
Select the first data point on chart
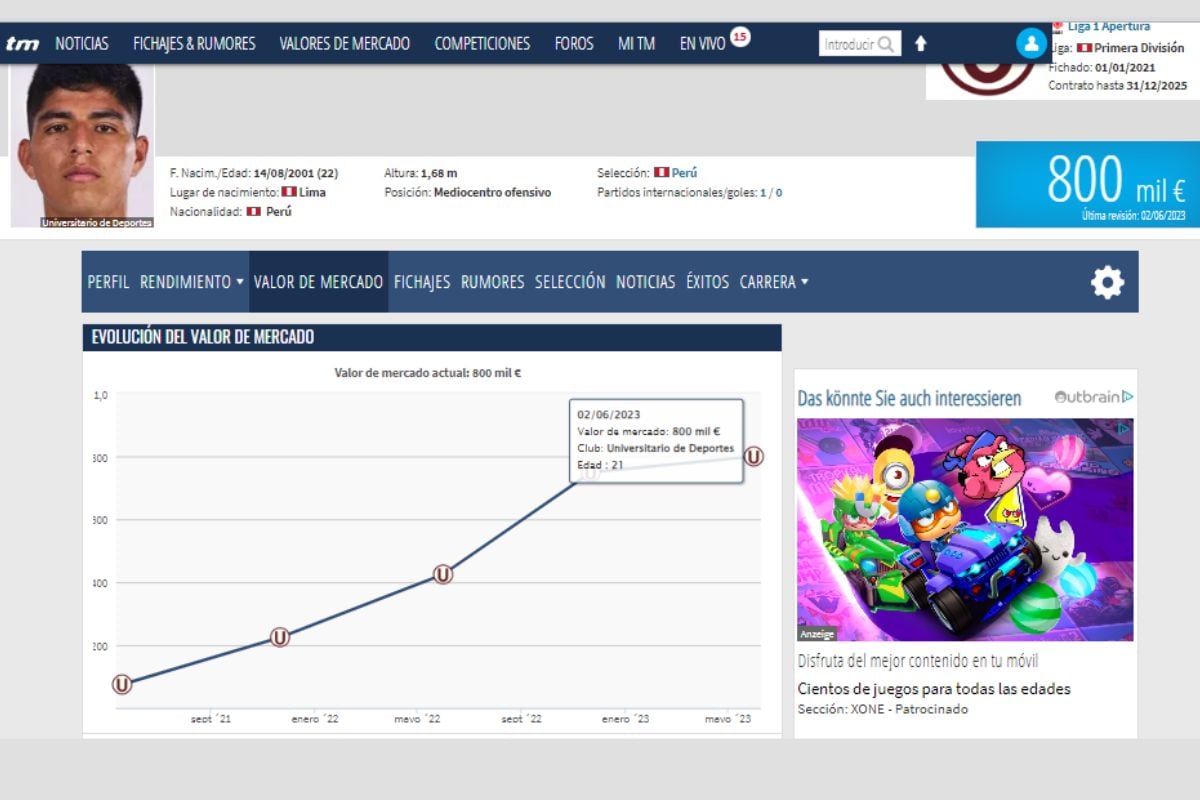122,684
